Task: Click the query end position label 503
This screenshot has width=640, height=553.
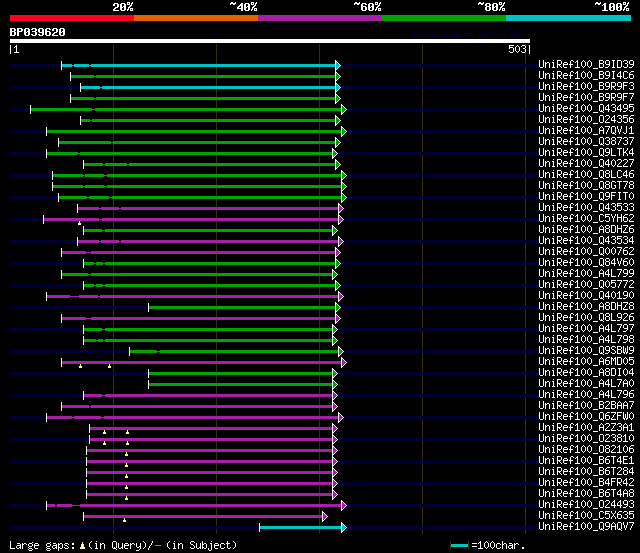Action: point(517,49)
